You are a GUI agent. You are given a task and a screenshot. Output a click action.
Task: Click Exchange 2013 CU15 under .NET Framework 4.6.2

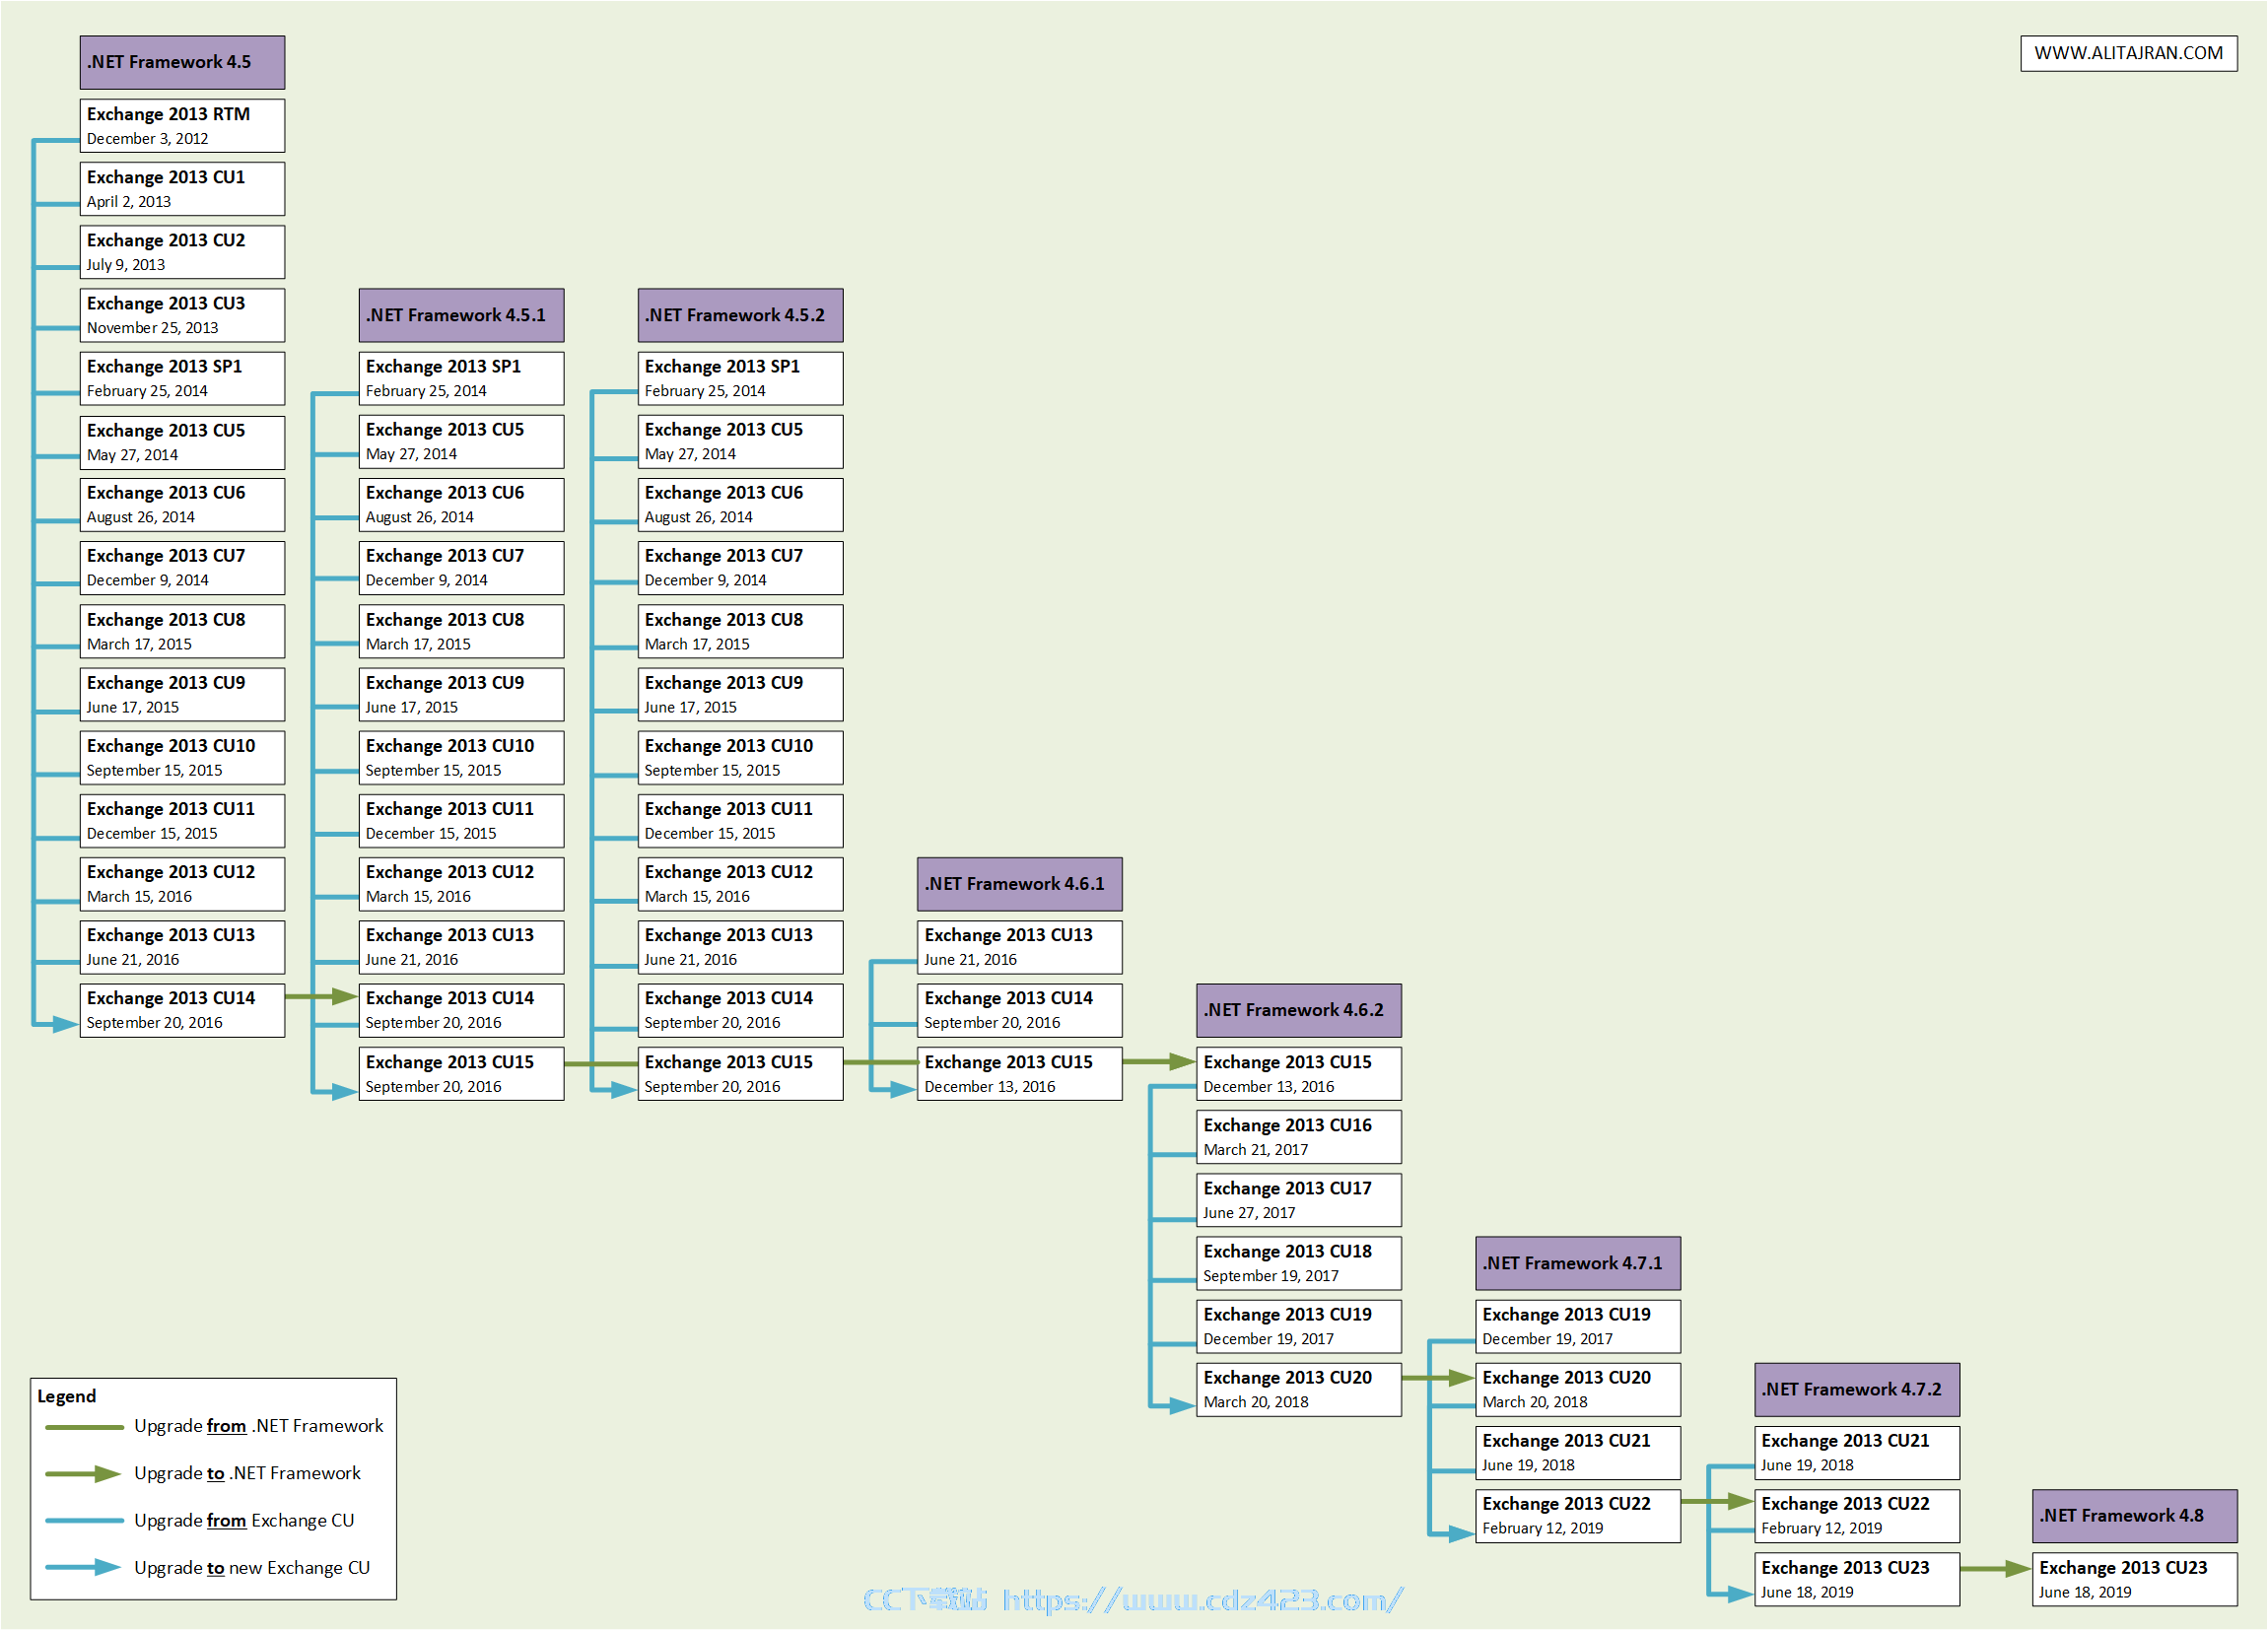click(1298, 1073)
